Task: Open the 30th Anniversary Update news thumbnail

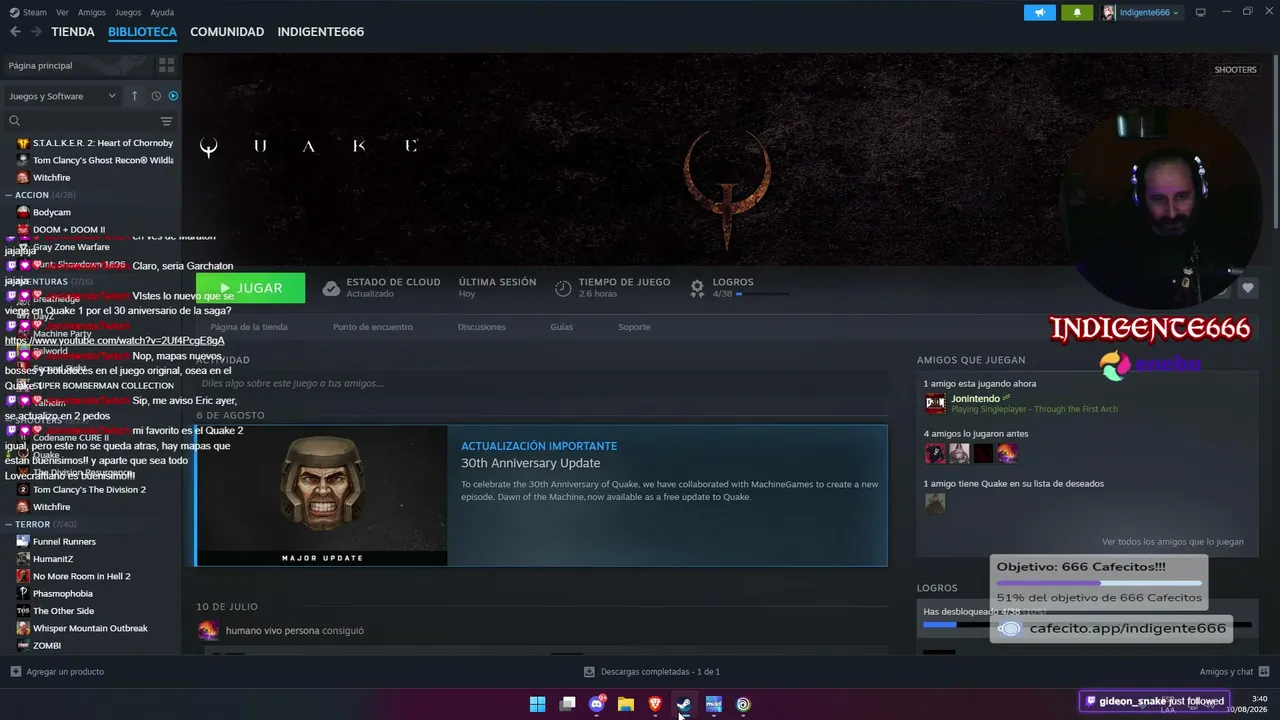Action: point(322,496)
